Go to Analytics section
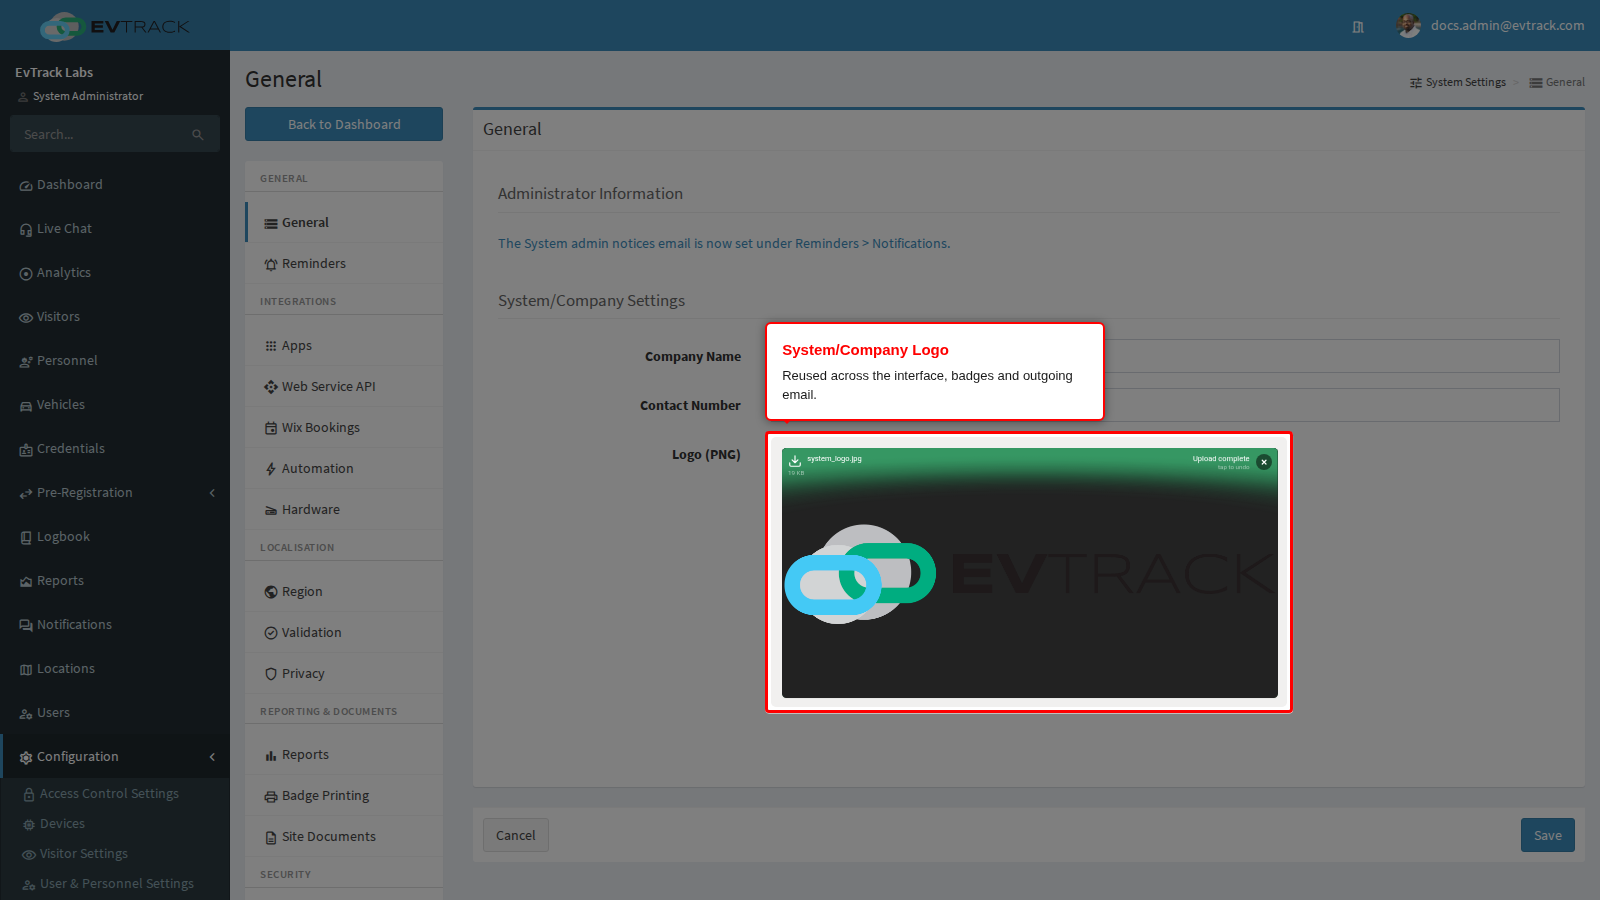Image resolution: width=1600 pixels, height=900 pixels. [x=115, y=273]
